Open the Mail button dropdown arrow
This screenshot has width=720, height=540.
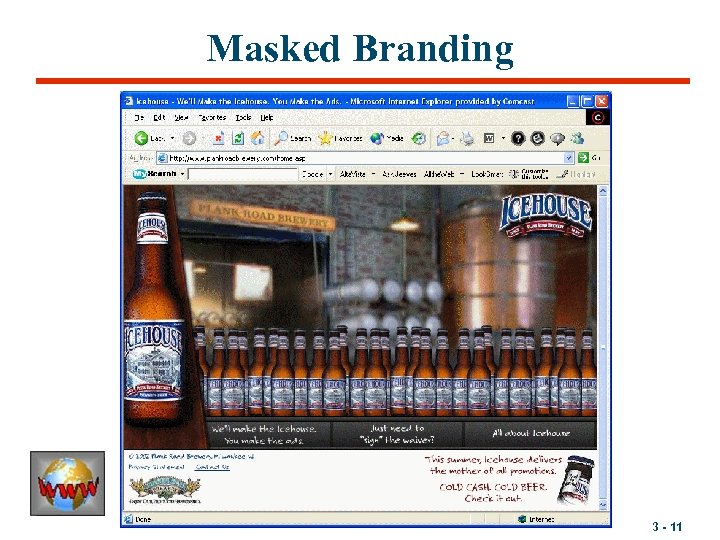tap(453, 138)
